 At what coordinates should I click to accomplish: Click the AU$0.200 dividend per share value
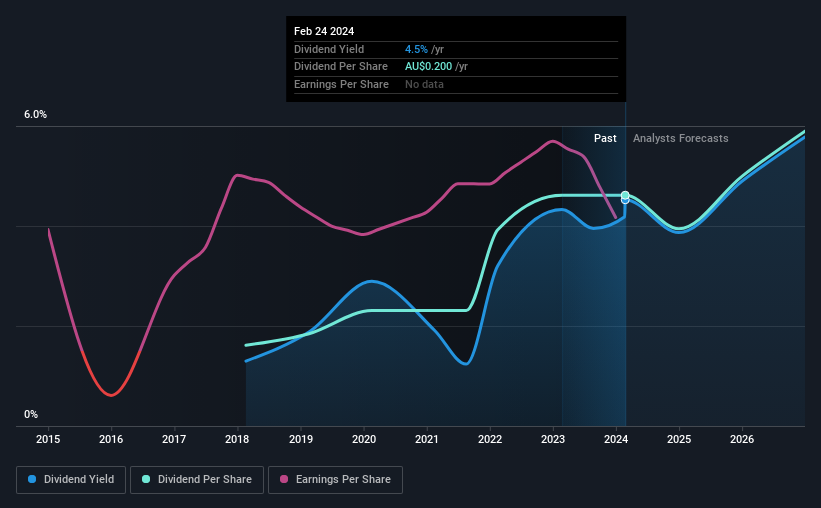pyautogui.click(x=428, y=67)
